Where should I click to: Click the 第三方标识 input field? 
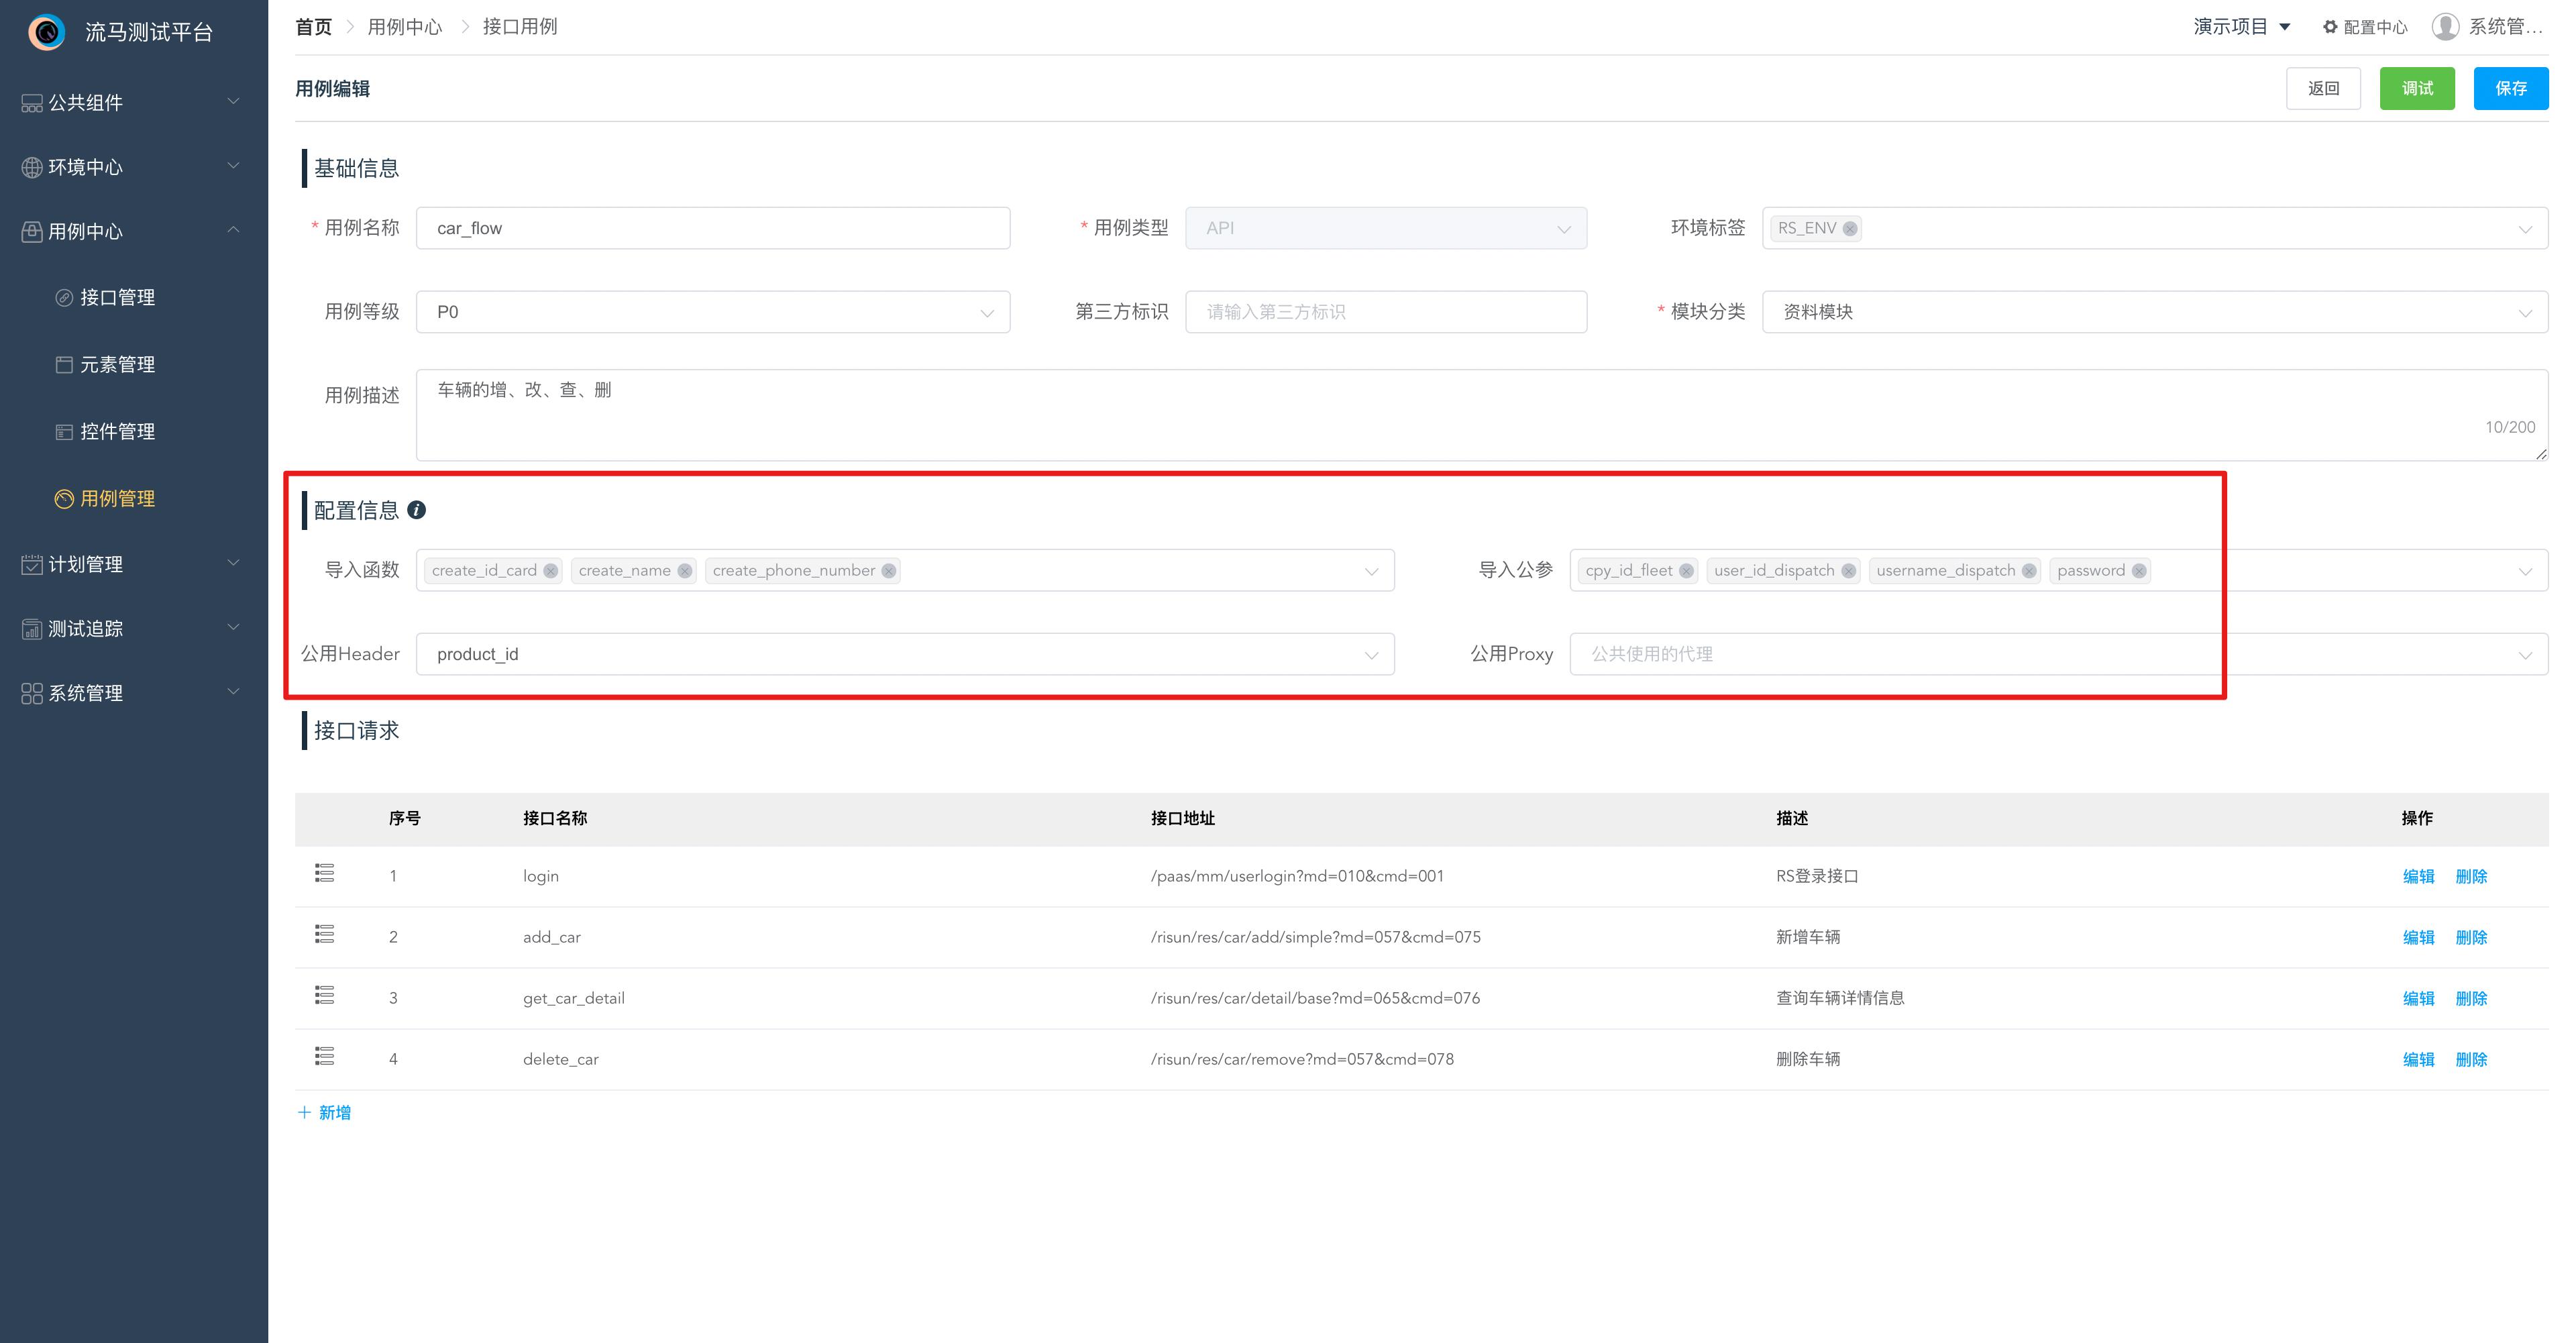1385,312
